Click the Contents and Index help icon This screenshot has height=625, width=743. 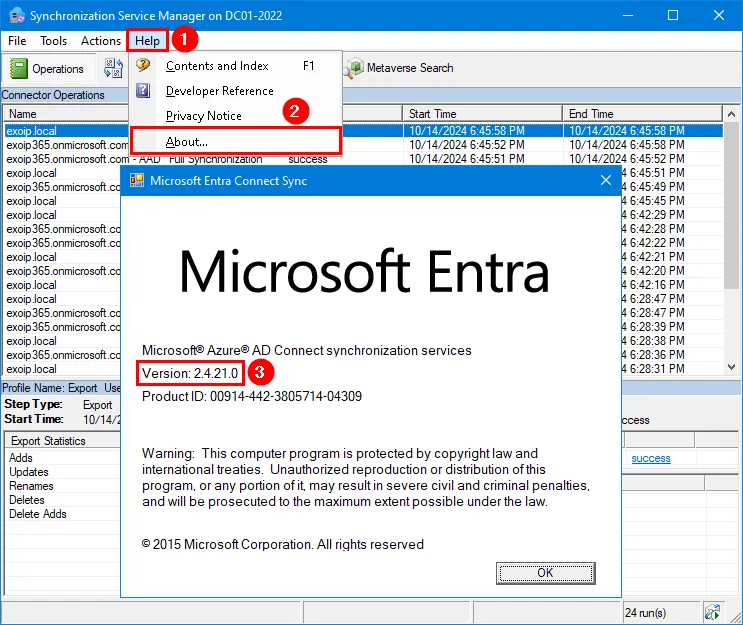pos(143,64)
